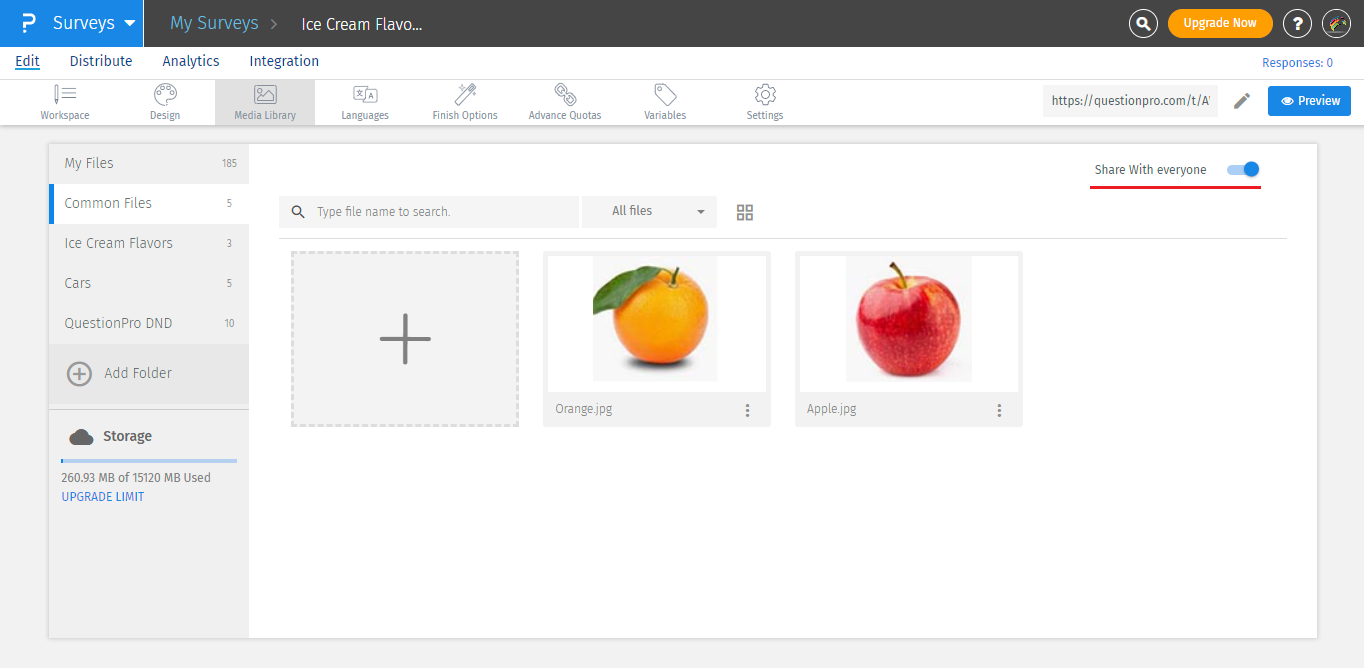Switch to the Distribute tab
Image resolution: width=1364 pixels, height=668 pixels.
(101, 61)
